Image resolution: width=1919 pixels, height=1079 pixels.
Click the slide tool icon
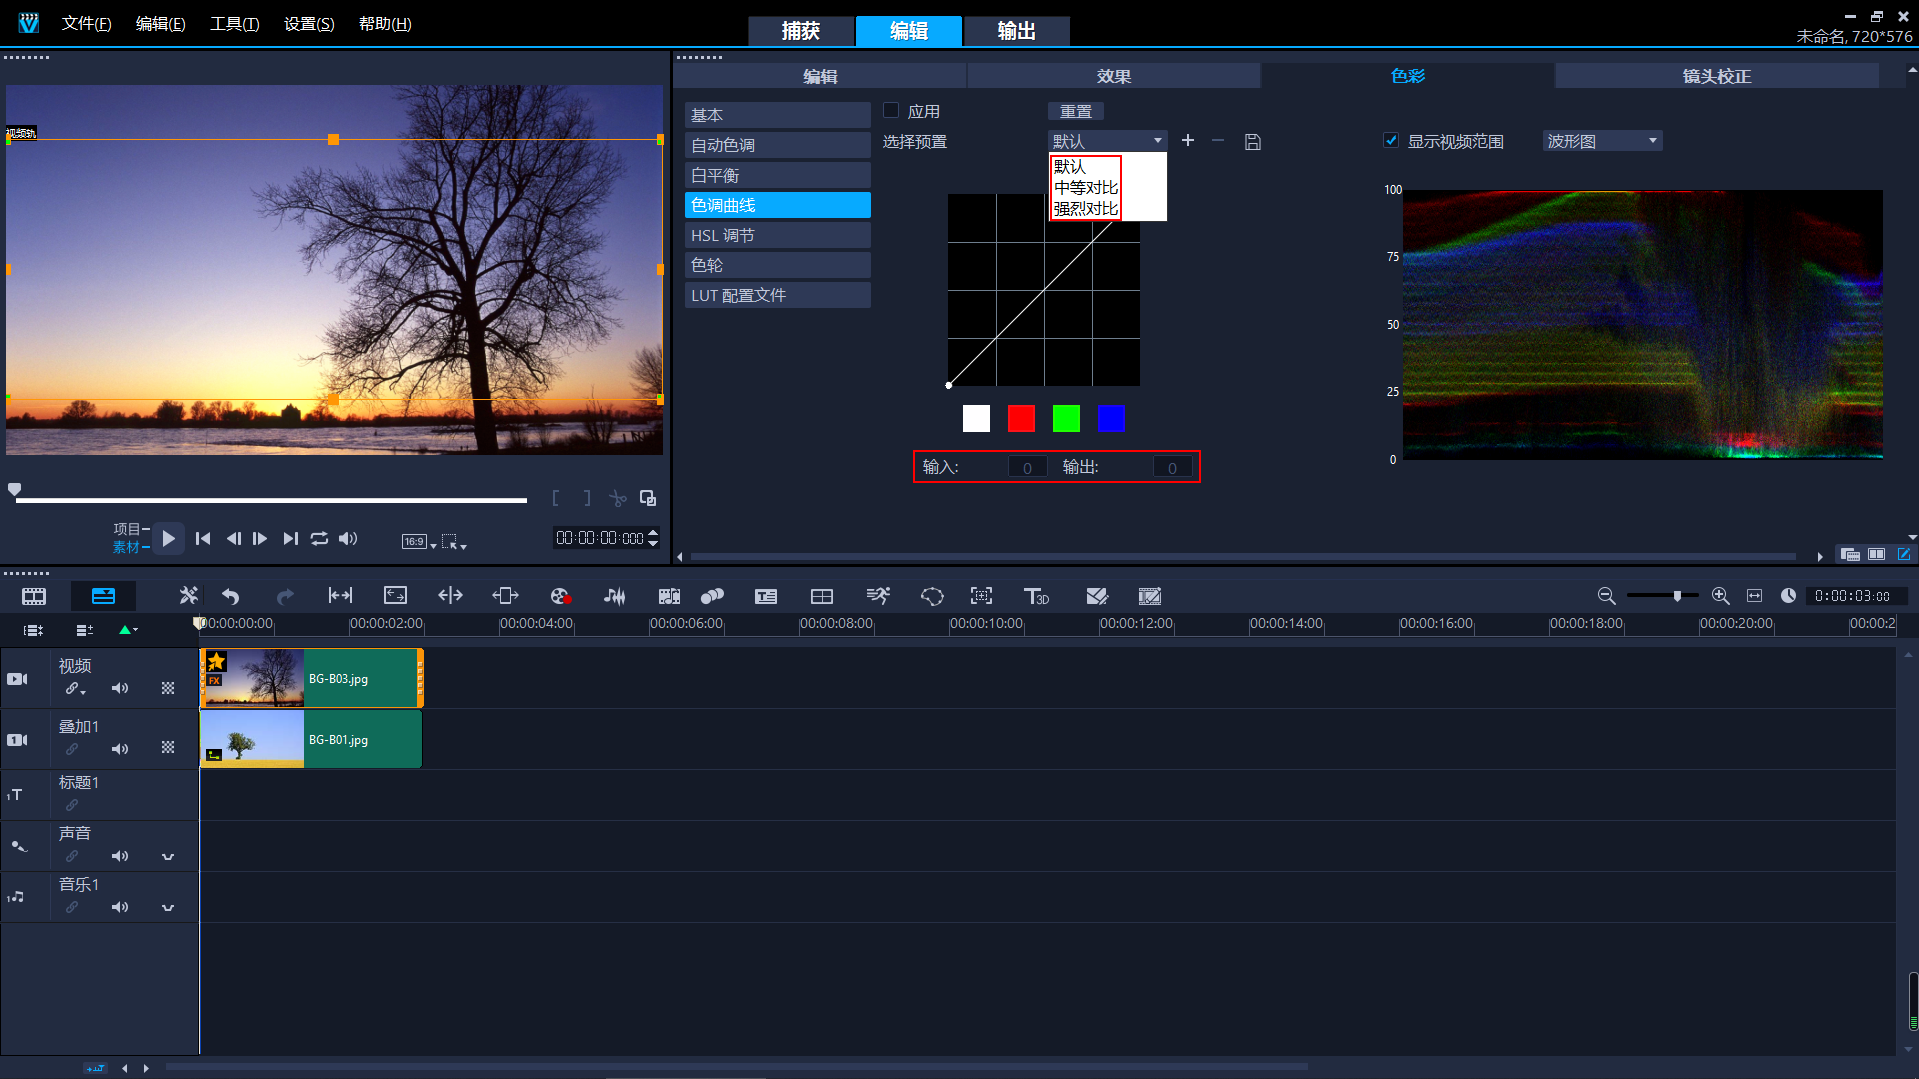click(x=505, y=596)
